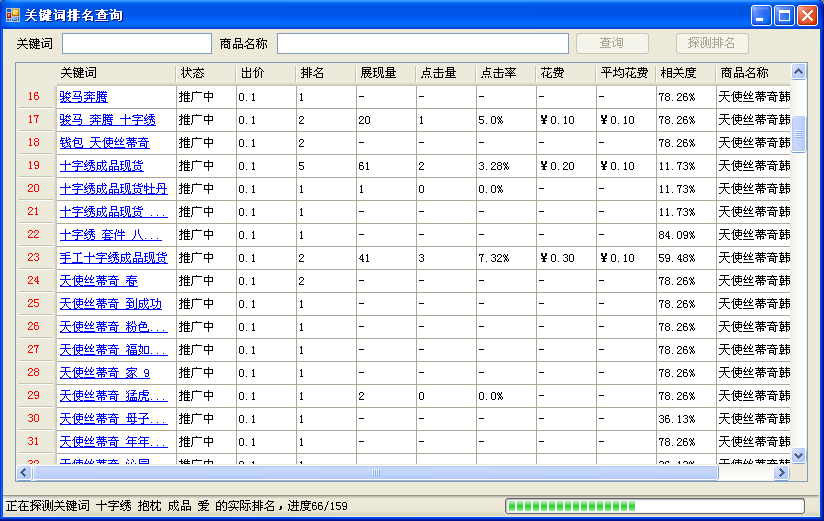This screenshot has width=824, height=521.
Task: Click the vertical scrollbar down arrow
Action: click(799, 456)
